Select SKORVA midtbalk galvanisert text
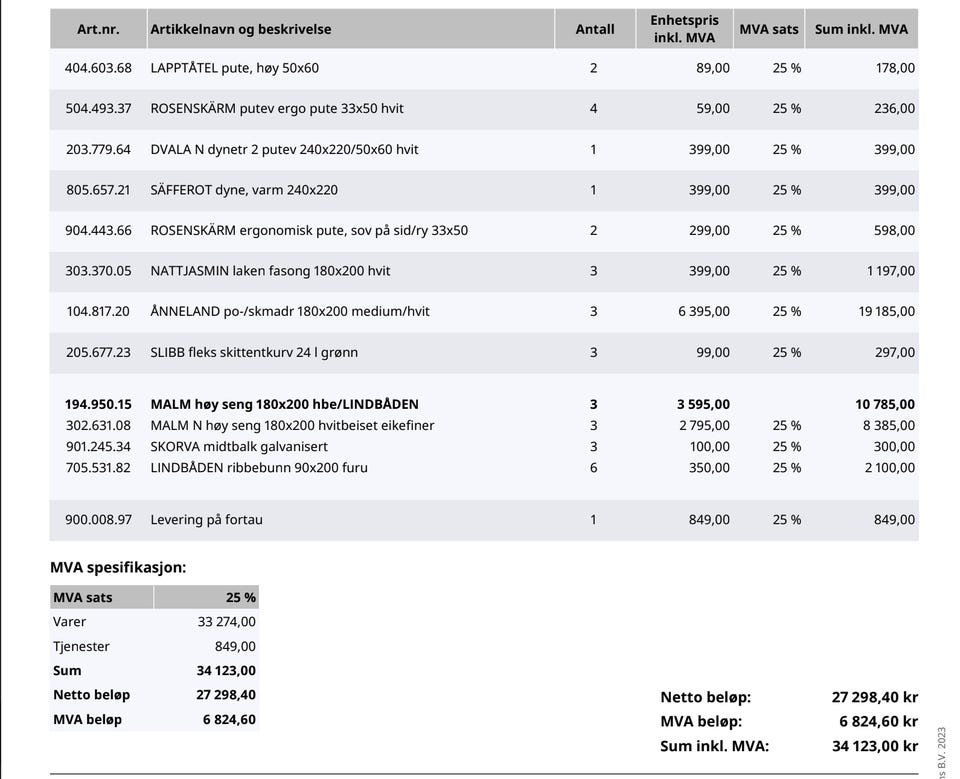 239,446
